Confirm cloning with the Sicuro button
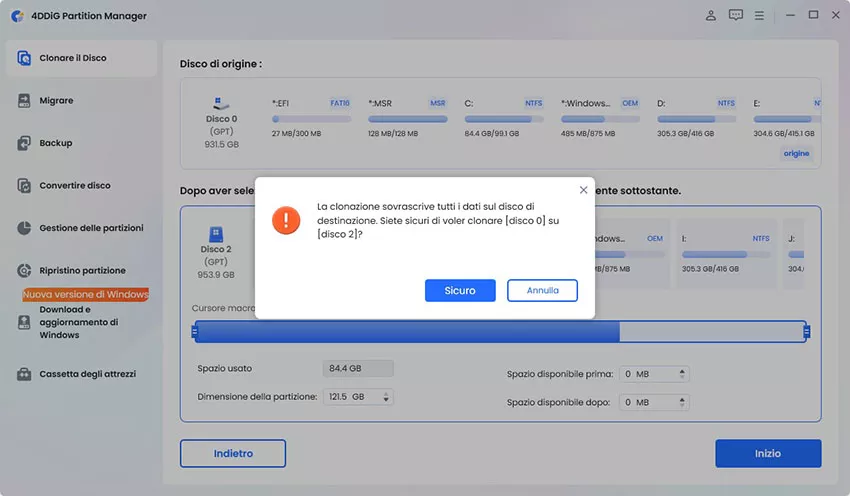The image size is (850, 496). [x=460, y=291]
